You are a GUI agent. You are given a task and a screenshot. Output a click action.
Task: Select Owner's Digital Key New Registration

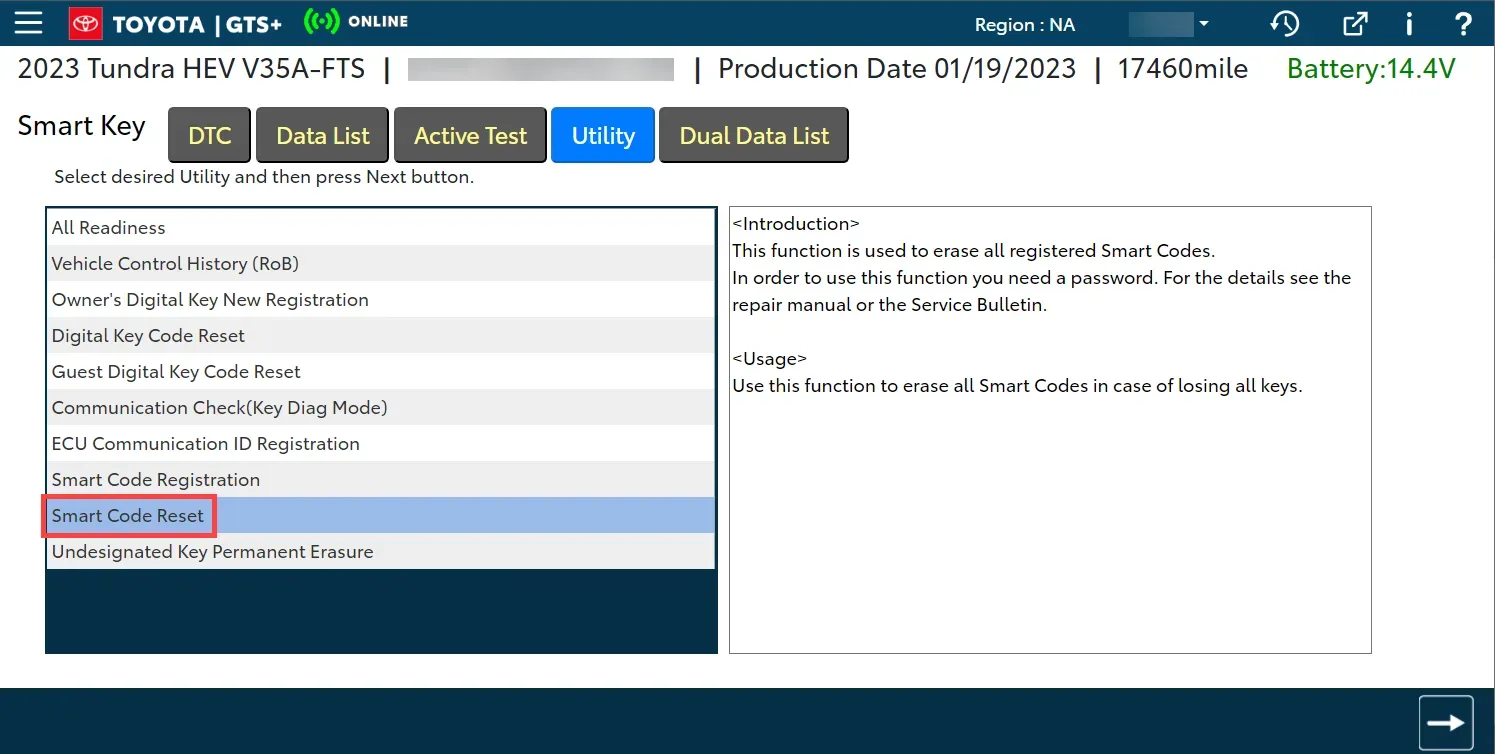[x=381, y=299]
